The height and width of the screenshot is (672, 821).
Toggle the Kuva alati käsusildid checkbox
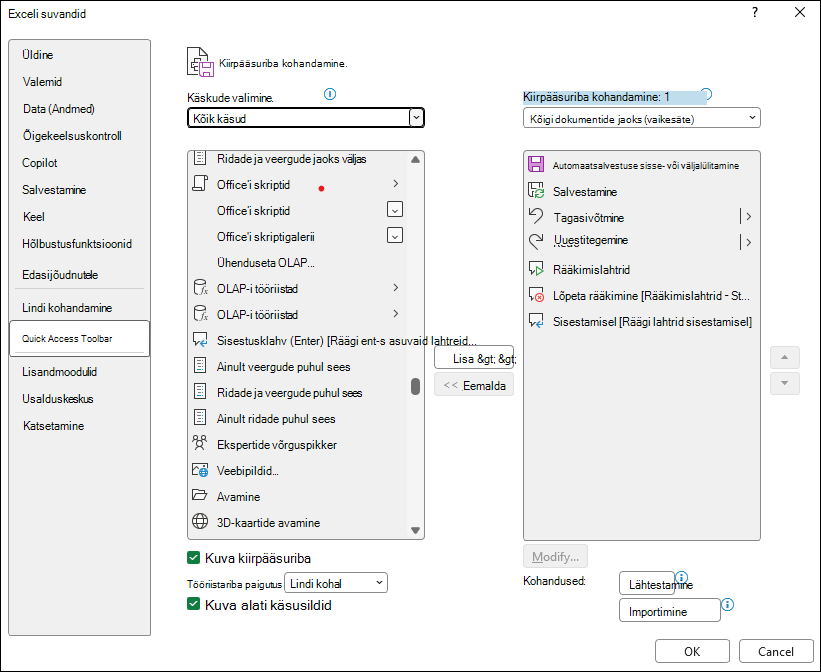coord(193,604)
